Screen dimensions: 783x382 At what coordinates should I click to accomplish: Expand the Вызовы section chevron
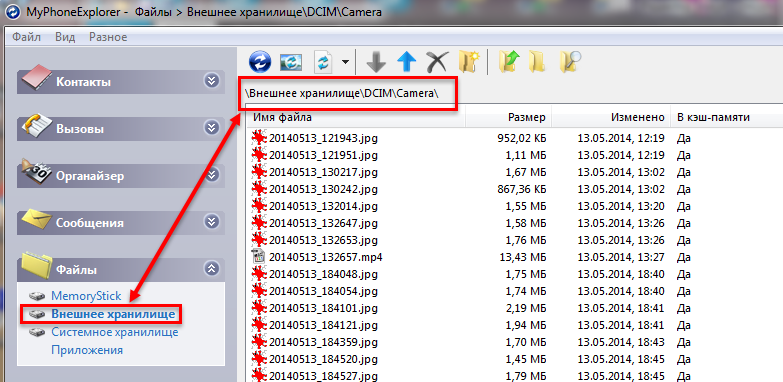212,128
